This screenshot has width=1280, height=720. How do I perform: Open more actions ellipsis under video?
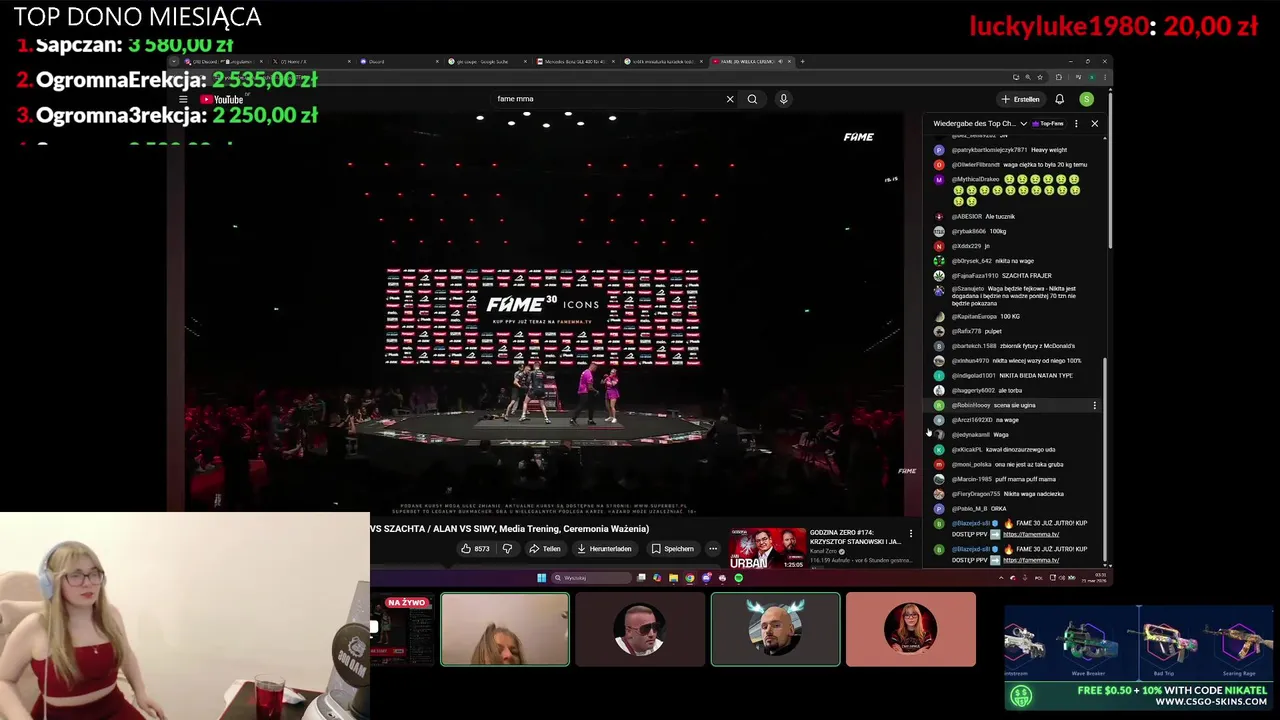pyautogui.click(x=713, y=548)
